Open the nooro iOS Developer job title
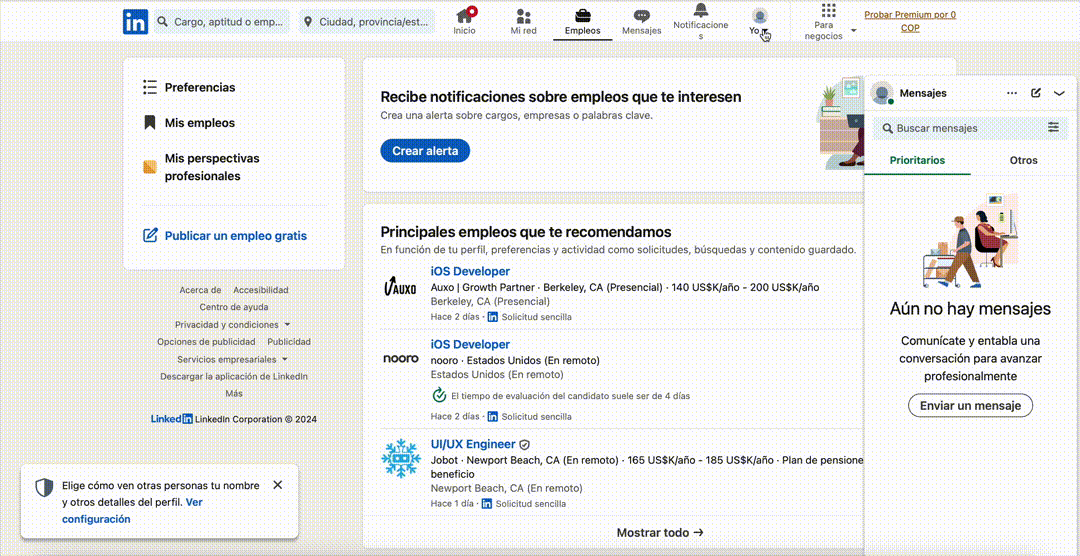The width and height of the screenshot is (1080, 556). (x=470, y=344)
